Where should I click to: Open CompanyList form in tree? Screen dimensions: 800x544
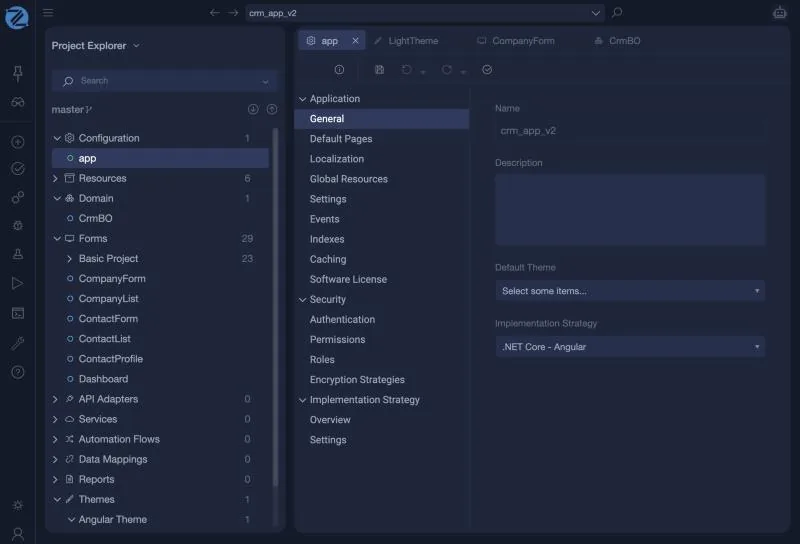click(x=109, y=299)
